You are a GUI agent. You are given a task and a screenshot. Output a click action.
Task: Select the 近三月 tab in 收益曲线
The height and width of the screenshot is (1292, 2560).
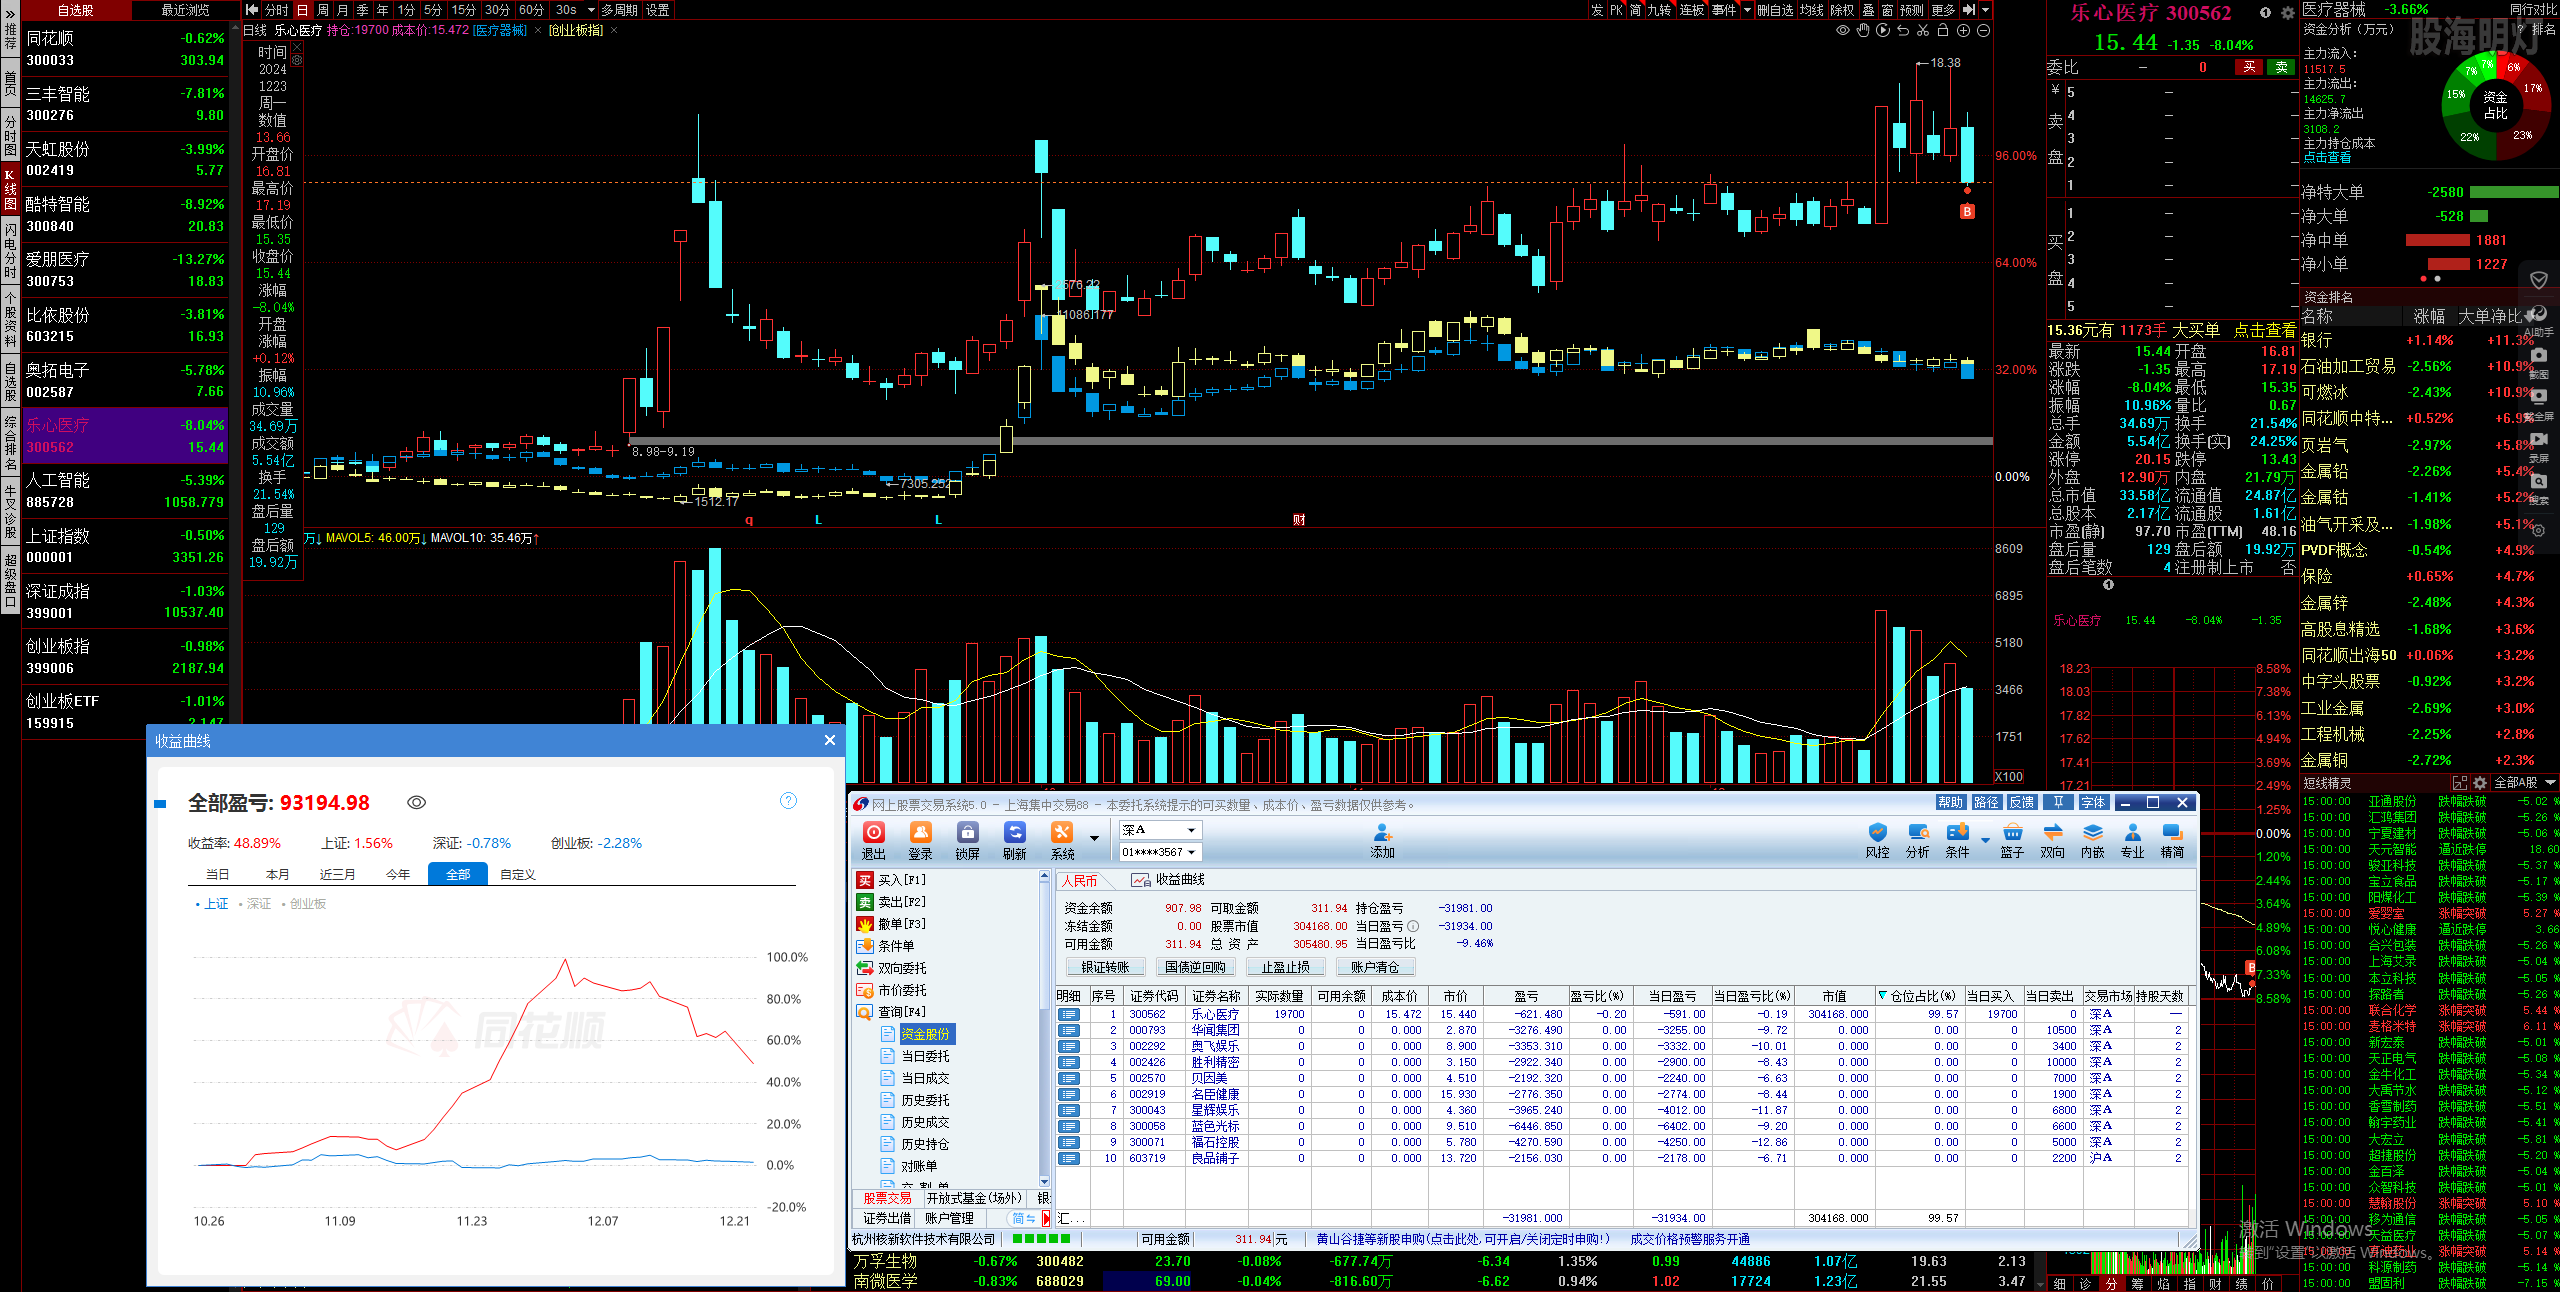coord(337,874)
